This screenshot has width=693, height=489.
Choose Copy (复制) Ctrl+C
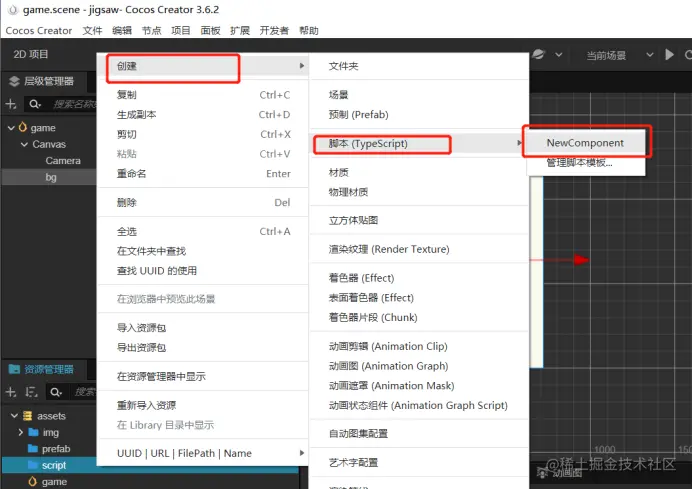[203, 95]
